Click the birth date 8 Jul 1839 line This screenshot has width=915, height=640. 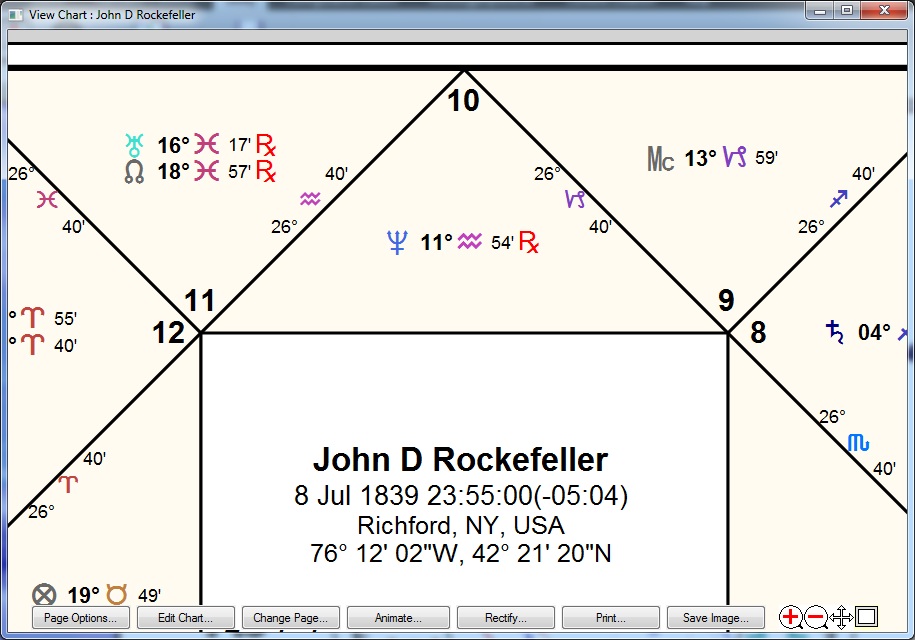(461, 496)
